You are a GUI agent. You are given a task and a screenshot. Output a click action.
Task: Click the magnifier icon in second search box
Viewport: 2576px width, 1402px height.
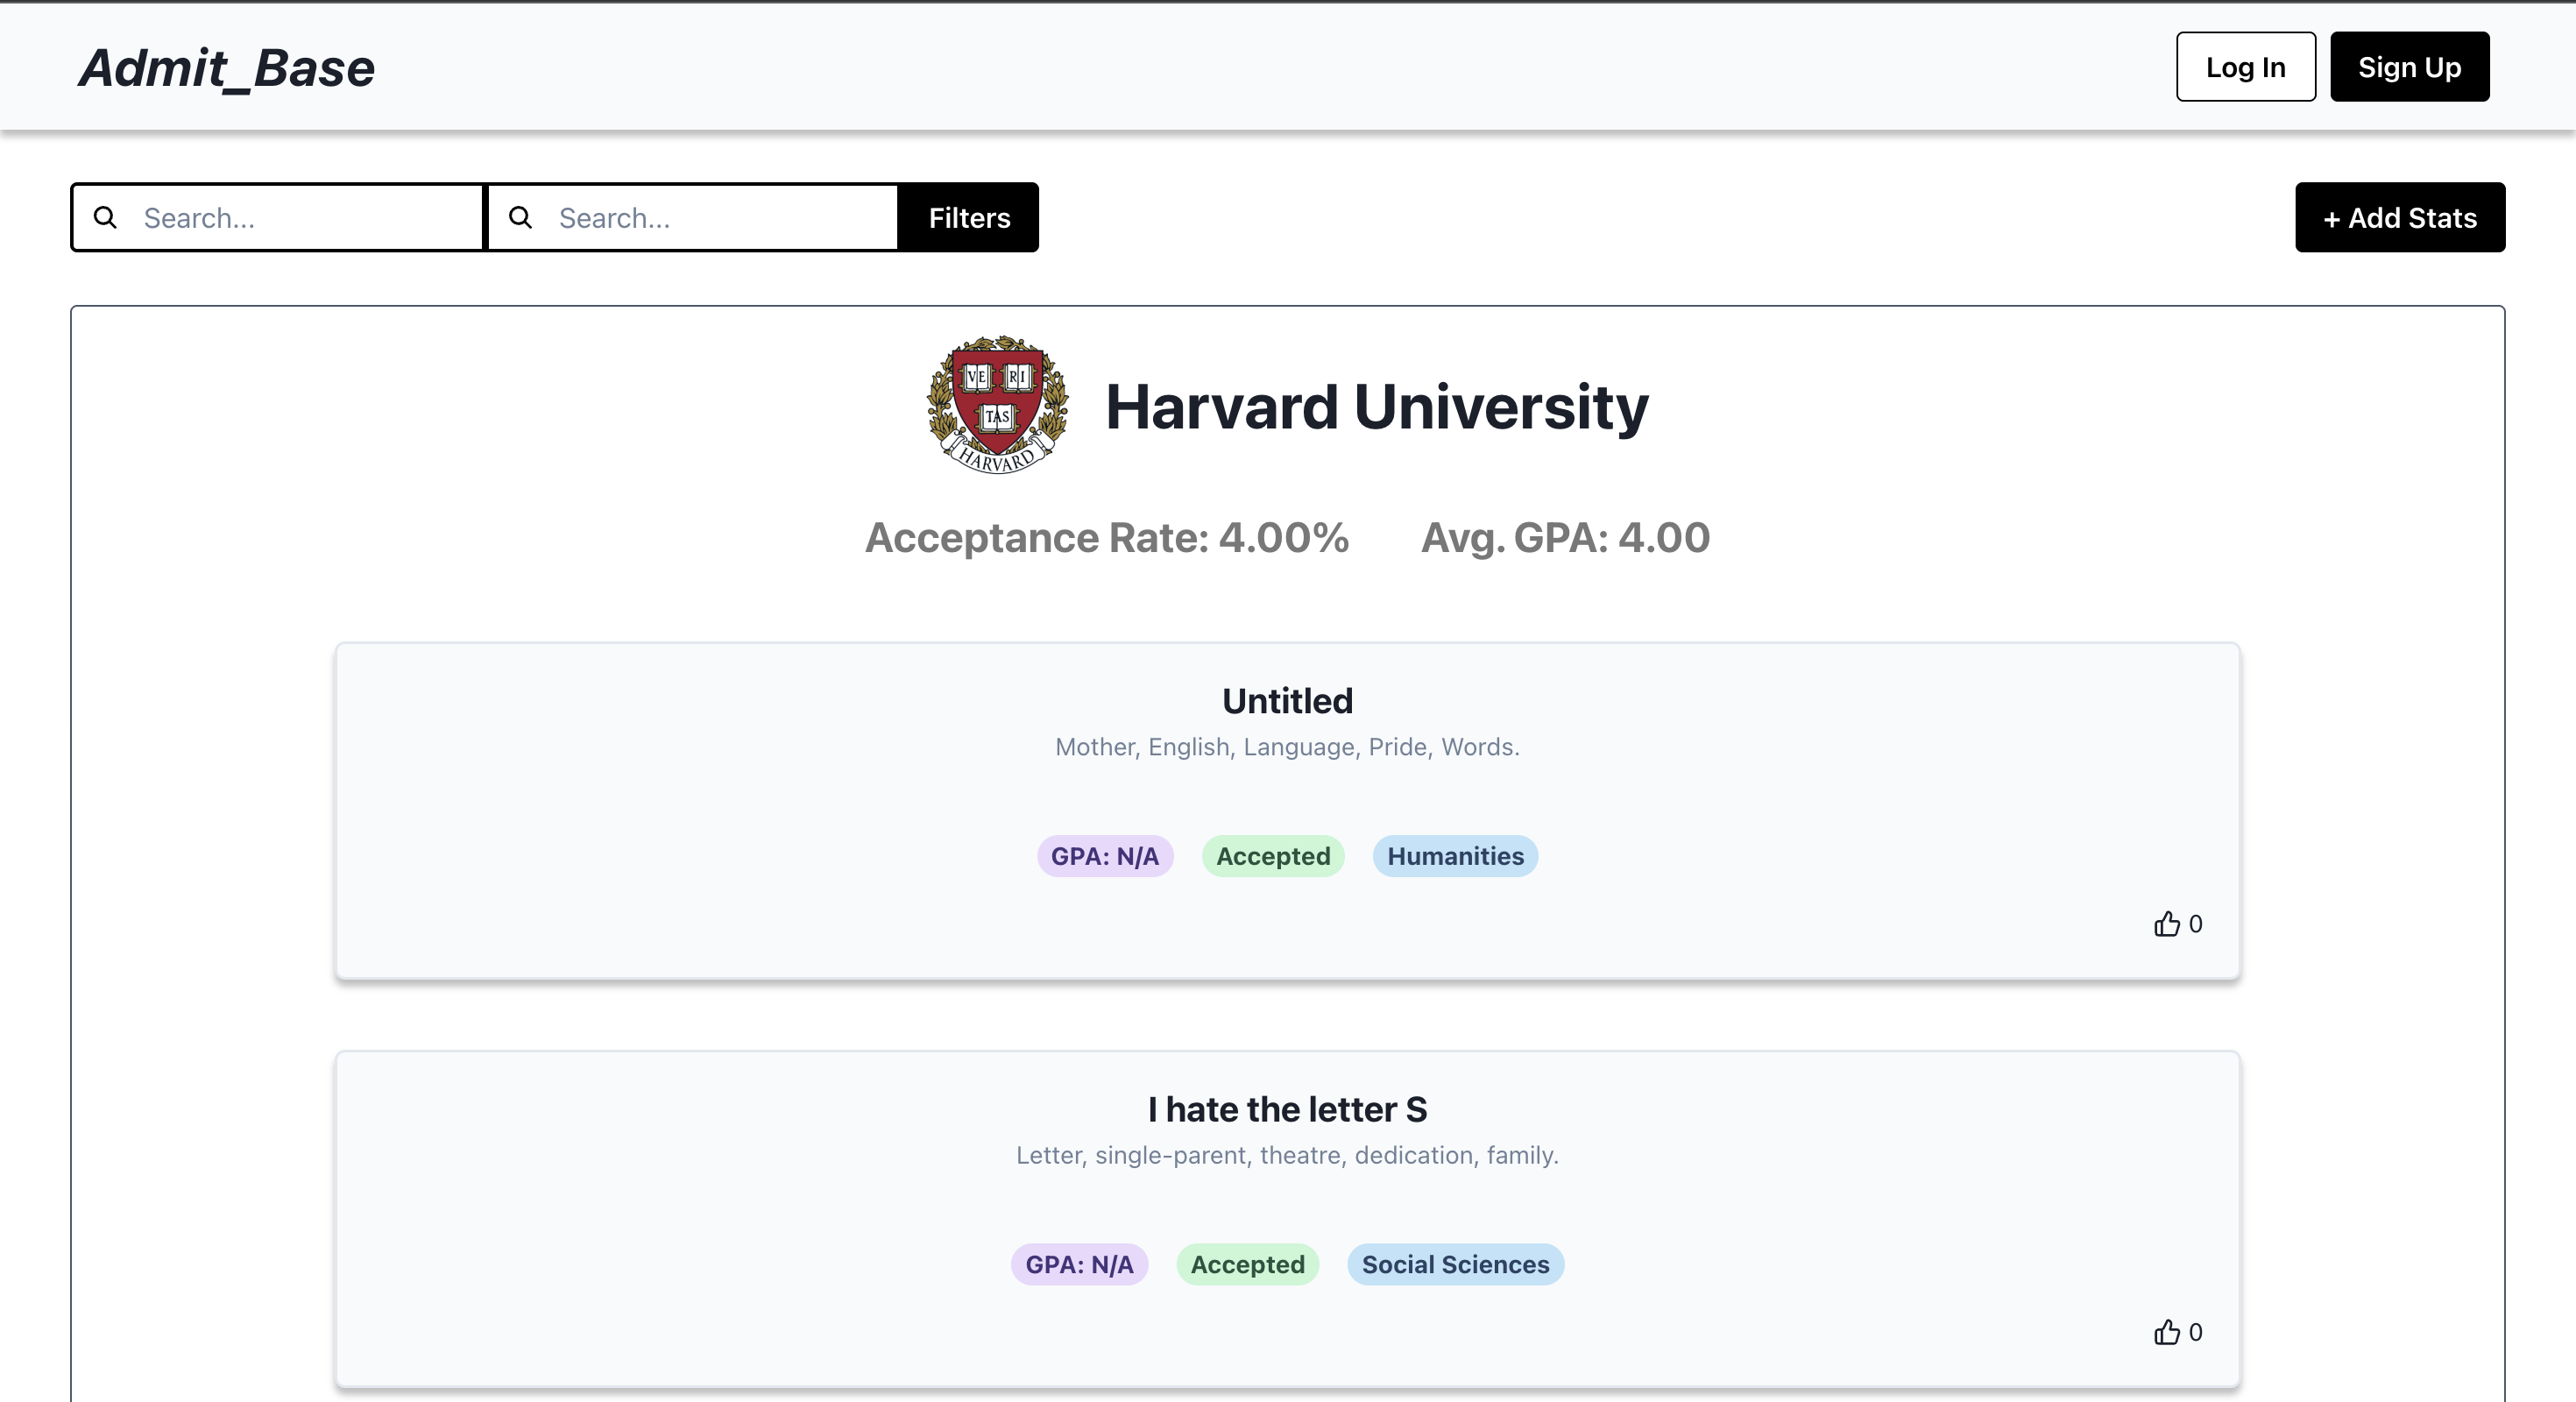[520, 217]
